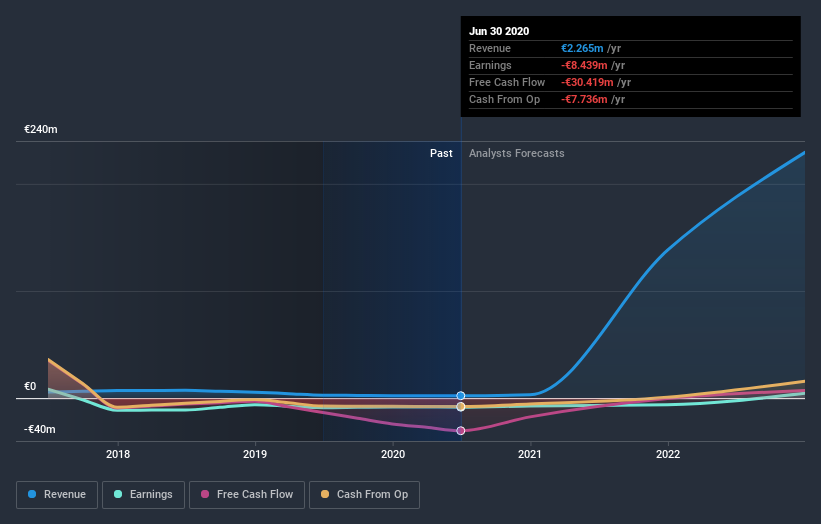The height and width of the screenshot is (524, 821).
Task: Select the orange Cash From Op data point
Action: tap(461, 407)
